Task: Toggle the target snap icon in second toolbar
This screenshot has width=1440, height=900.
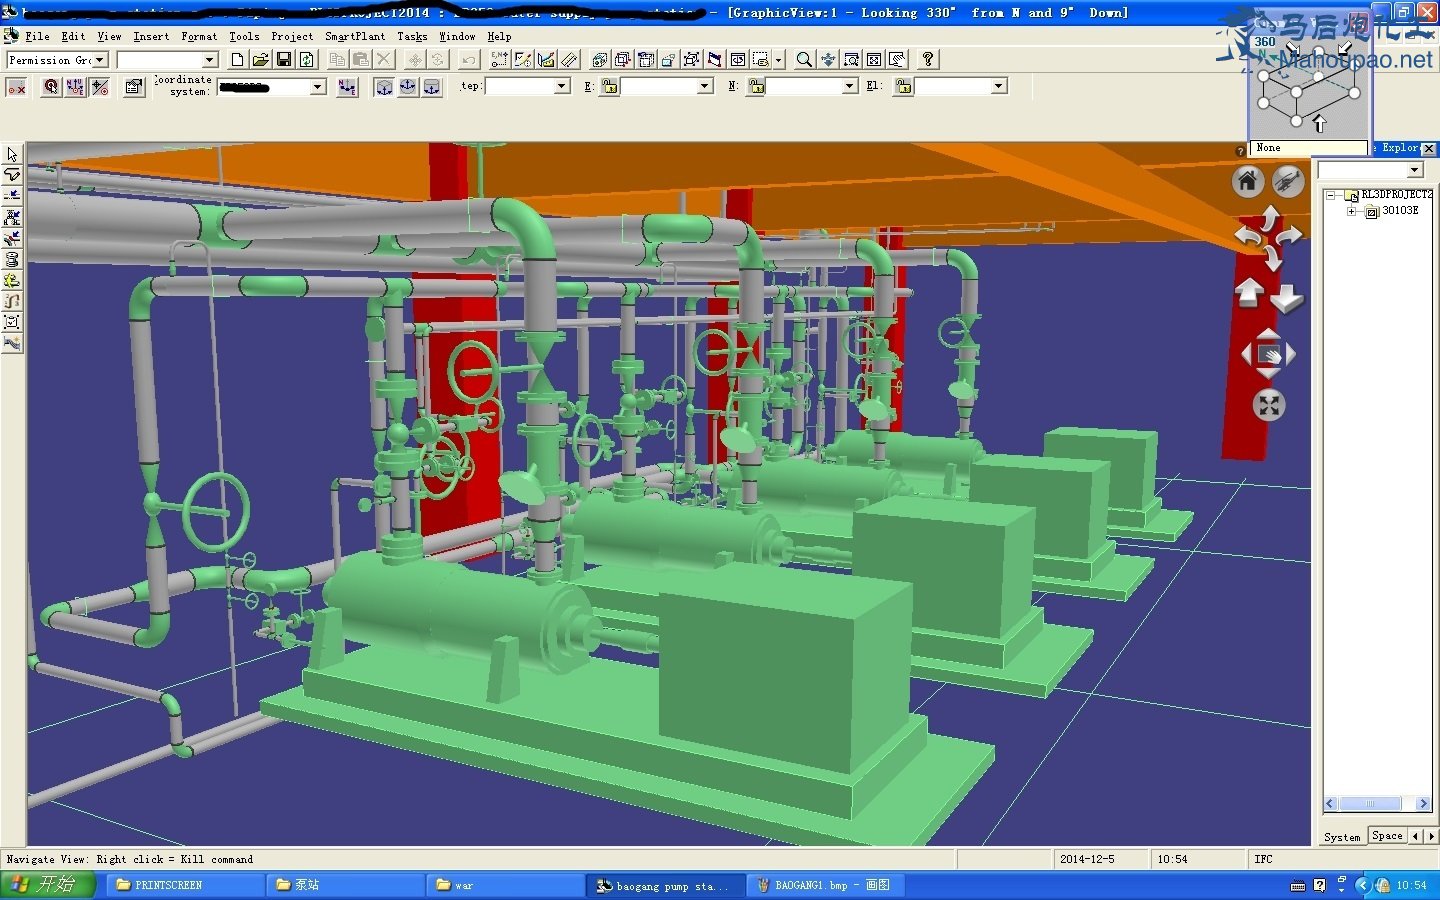Action: pyautogui.click(x=51, y=87)
